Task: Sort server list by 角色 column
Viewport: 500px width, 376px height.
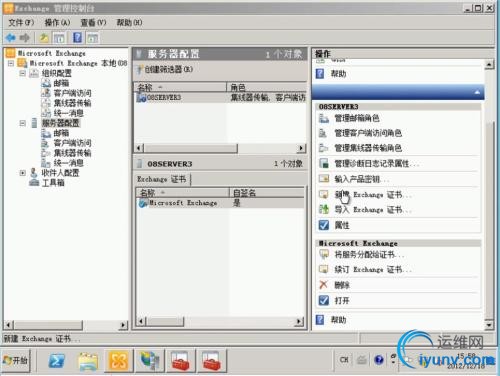Action: 266,87
